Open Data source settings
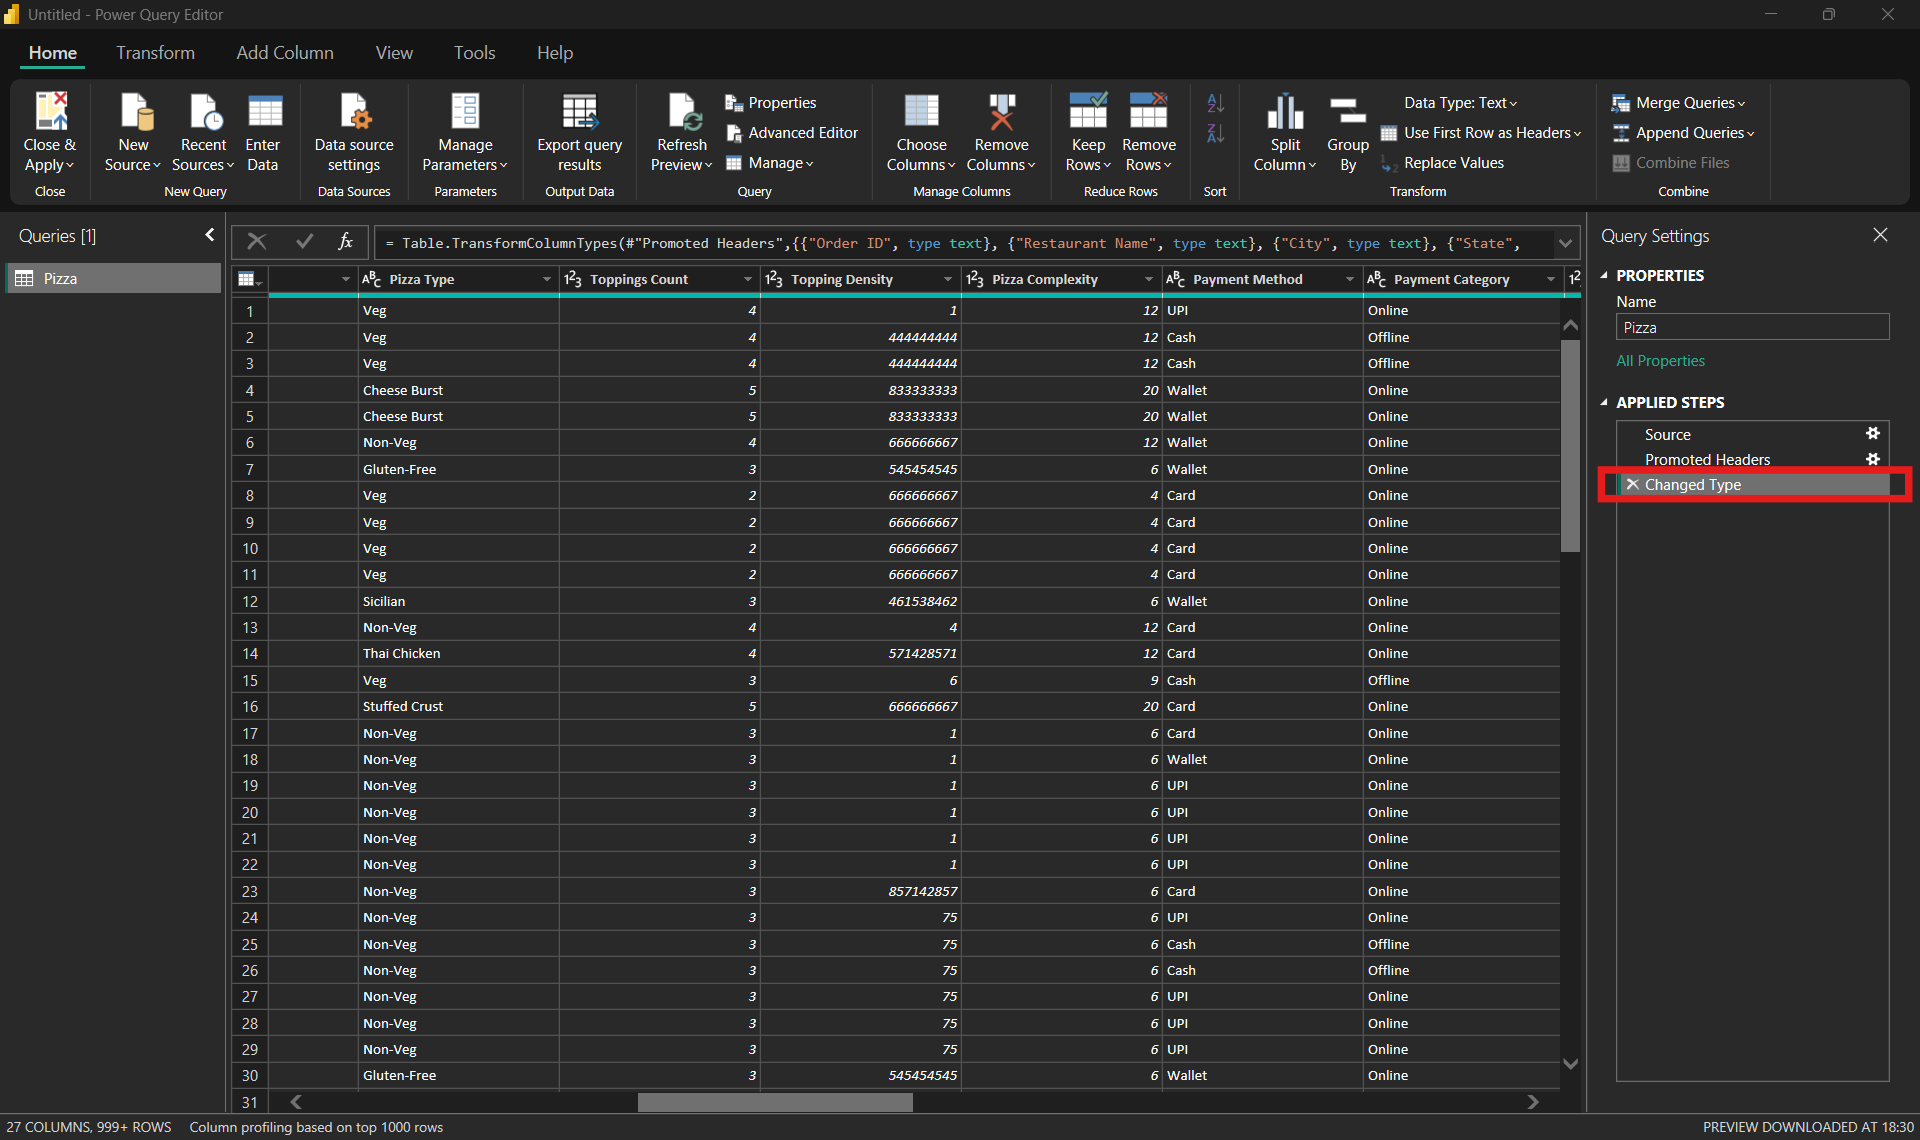Viewport: 1920px width, 1140px height. tap(354, 112)
